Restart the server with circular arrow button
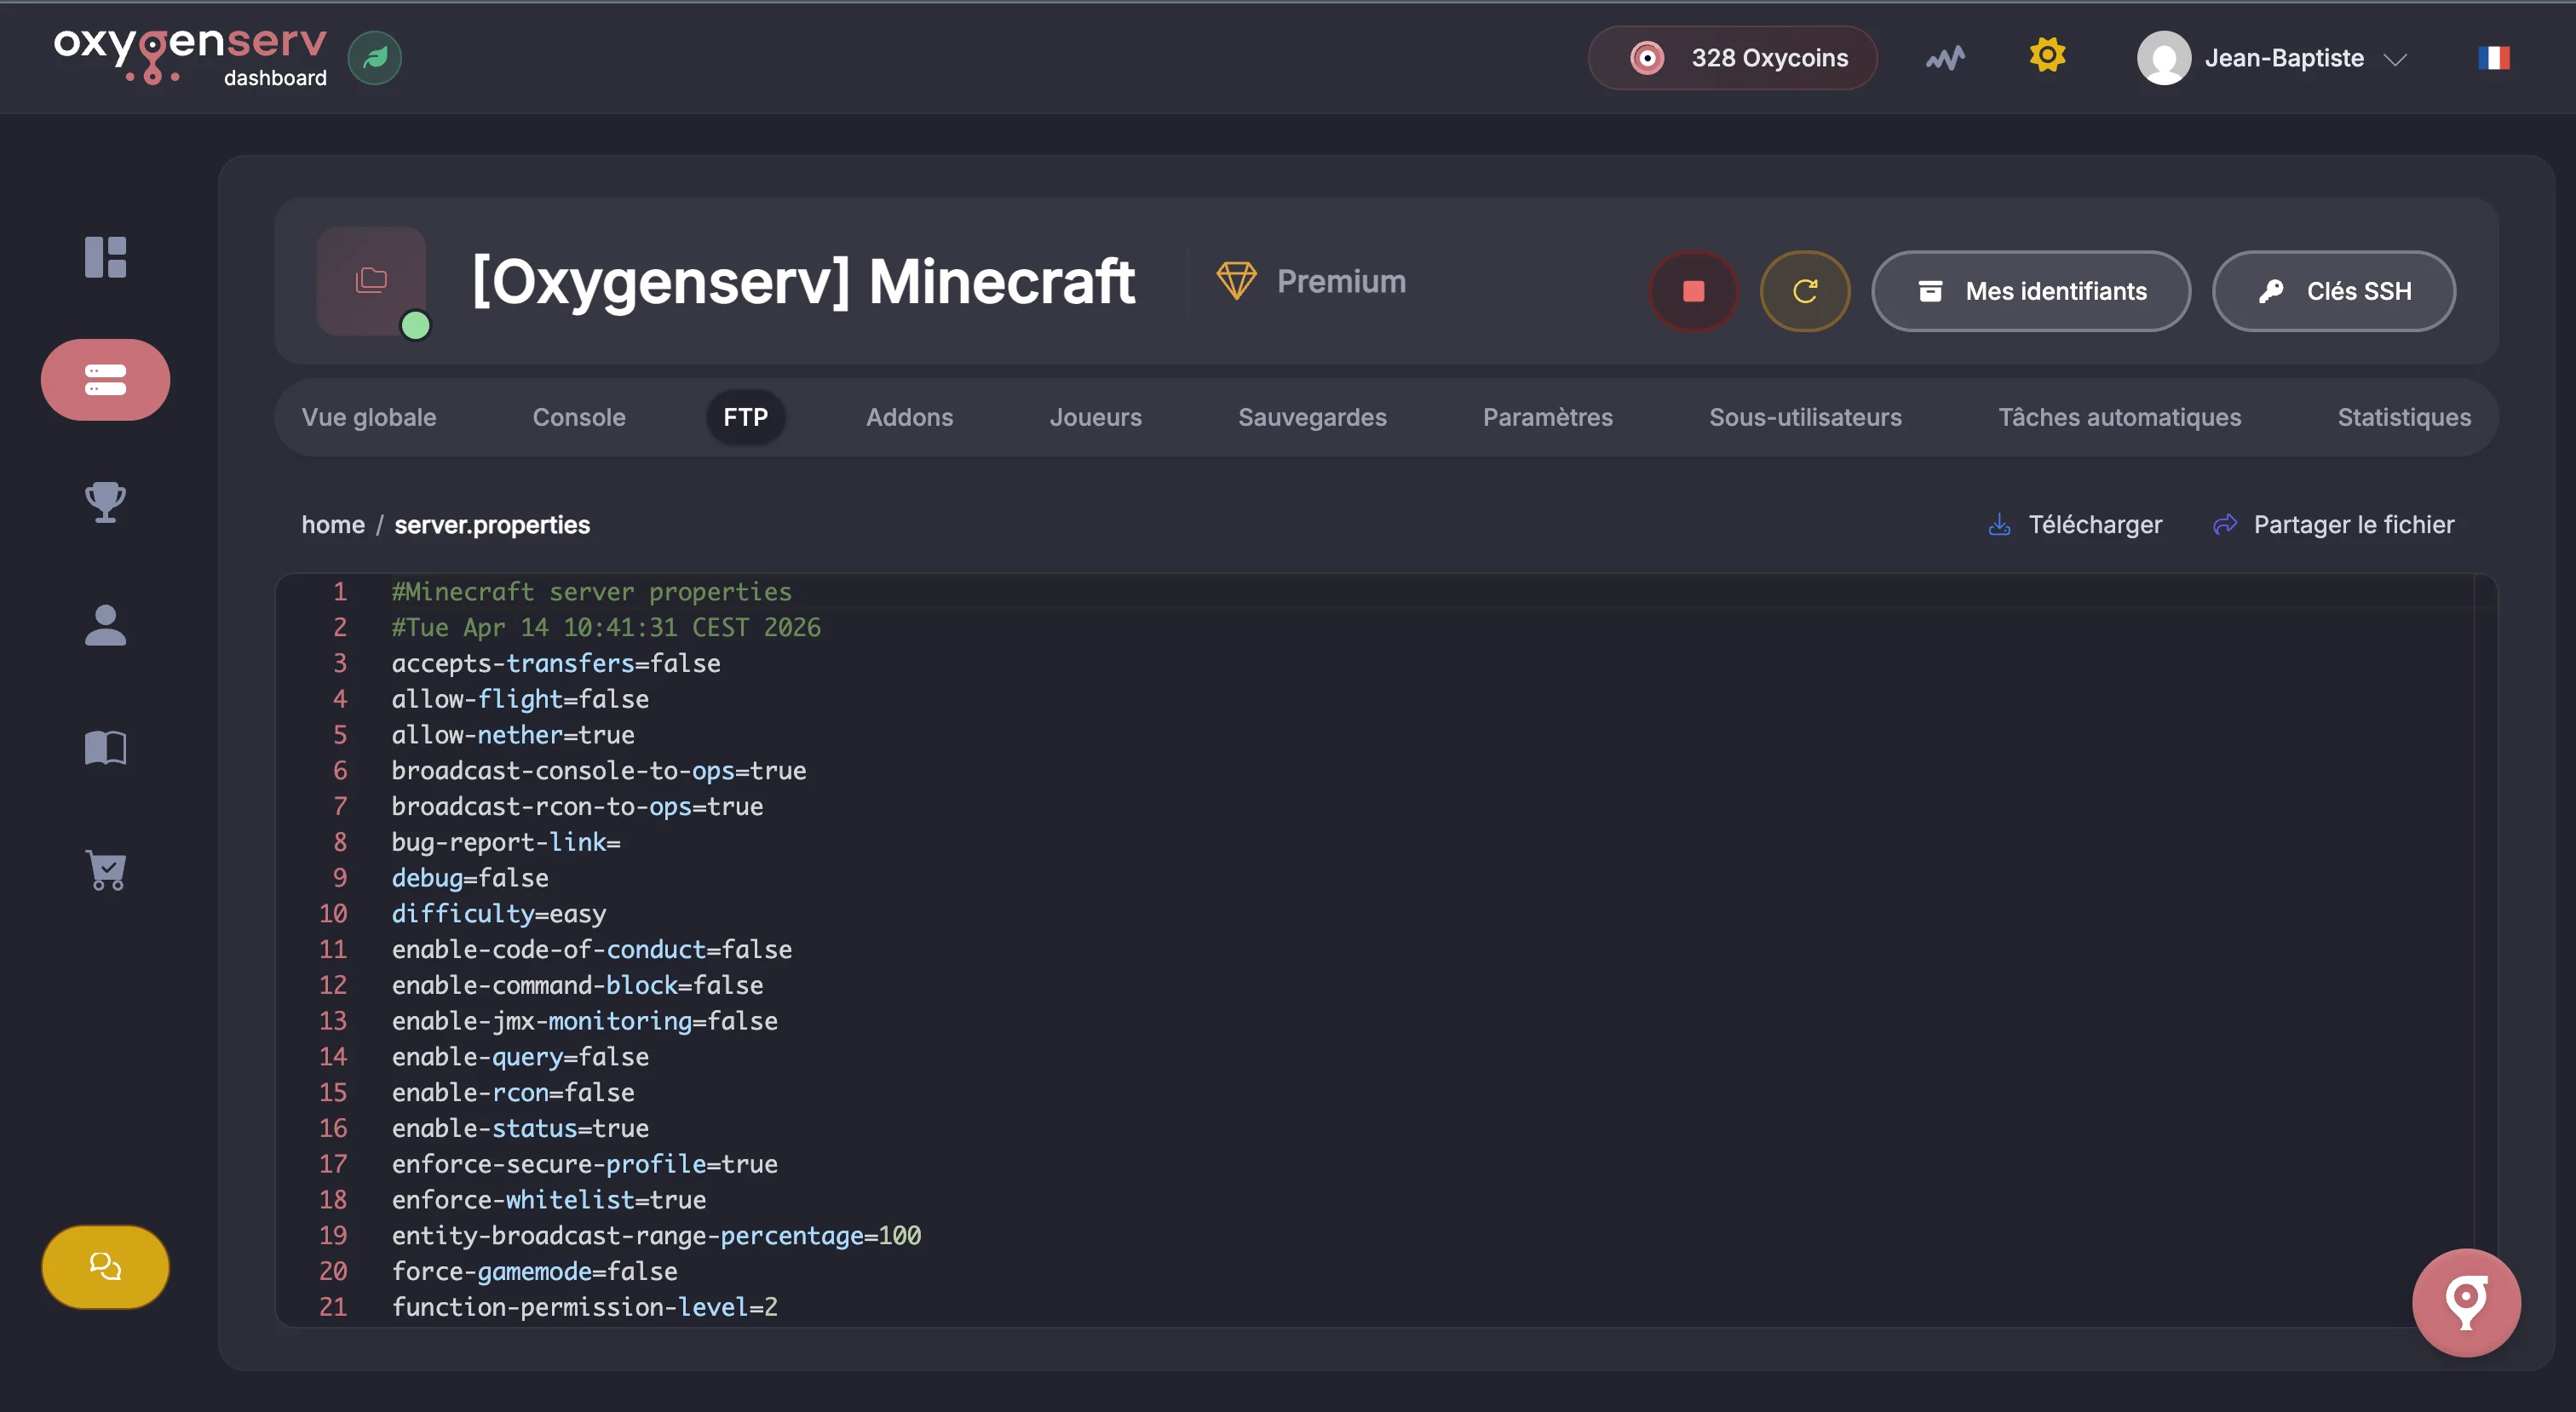Screen dimensions: 2576x1412 1804,291
